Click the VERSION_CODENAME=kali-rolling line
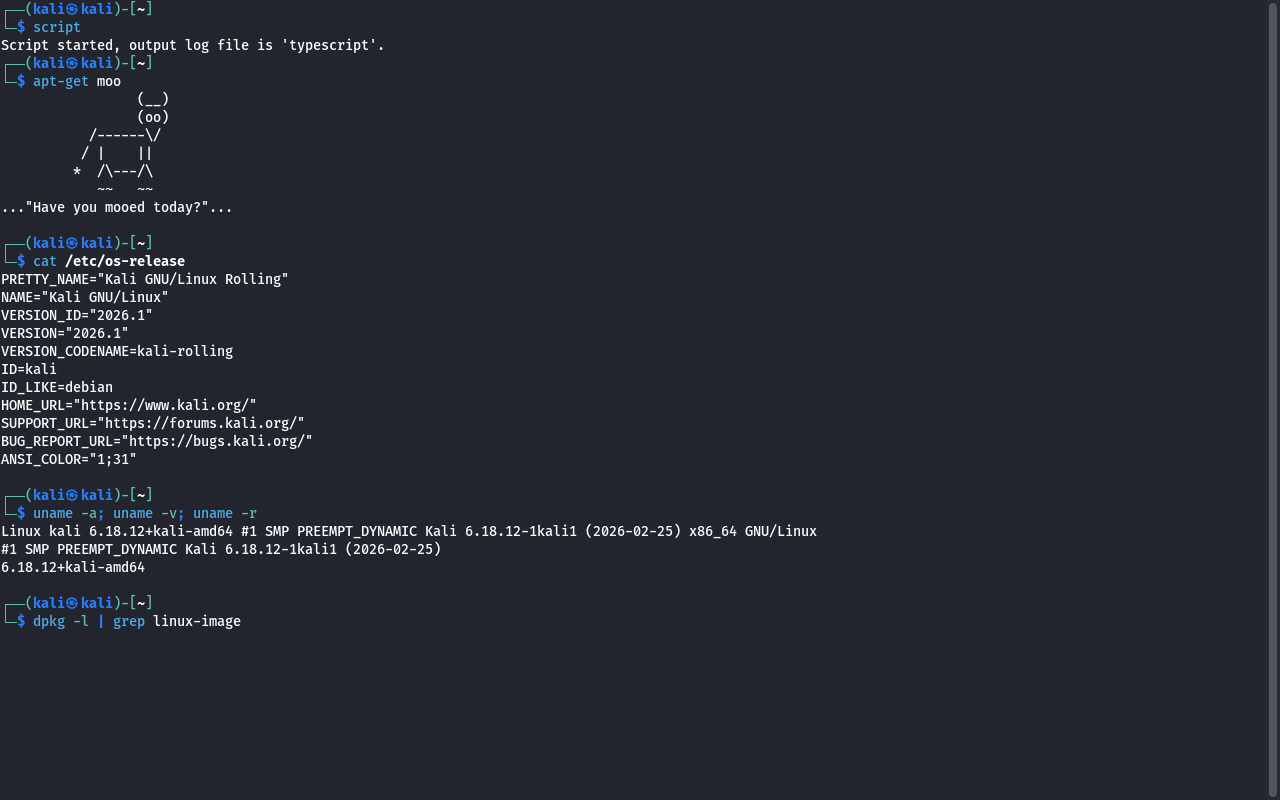Image resolution: width=1280 pixels, height=800 pixels. (x=116, y=351)
